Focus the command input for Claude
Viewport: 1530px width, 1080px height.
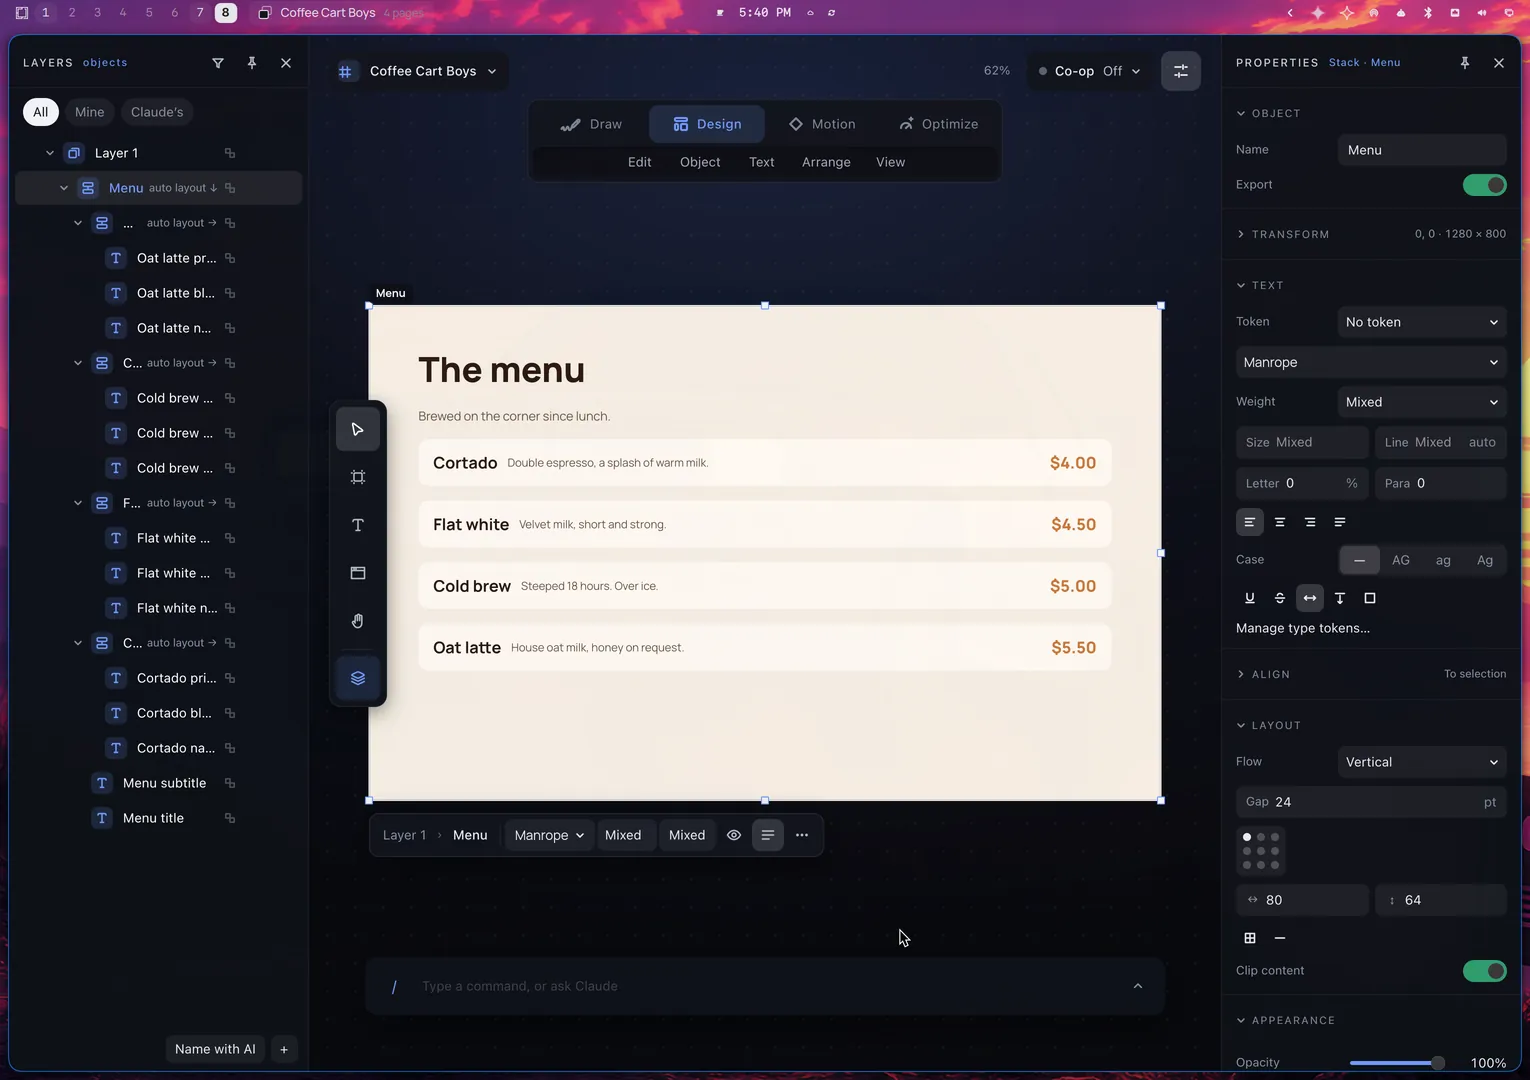click(x=765, y=986)
